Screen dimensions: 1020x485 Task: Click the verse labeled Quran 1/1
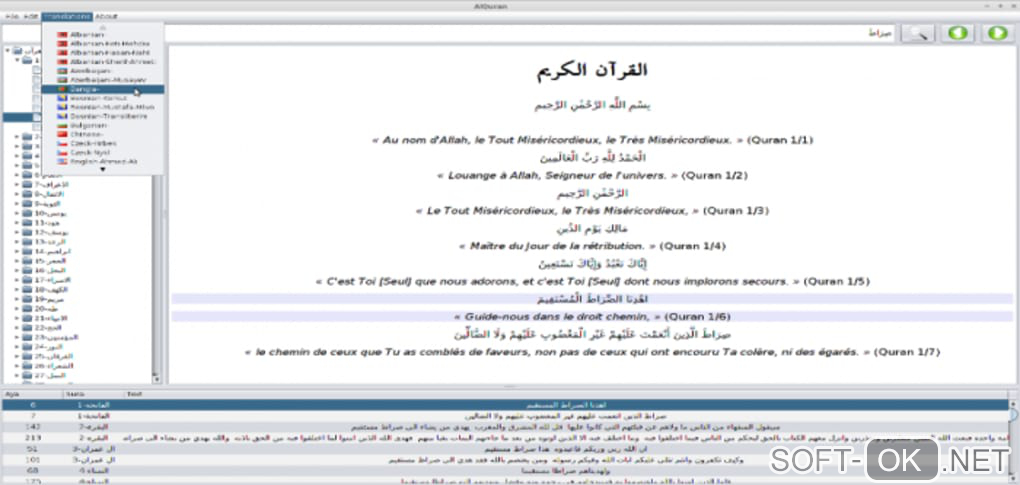point(592,140)
